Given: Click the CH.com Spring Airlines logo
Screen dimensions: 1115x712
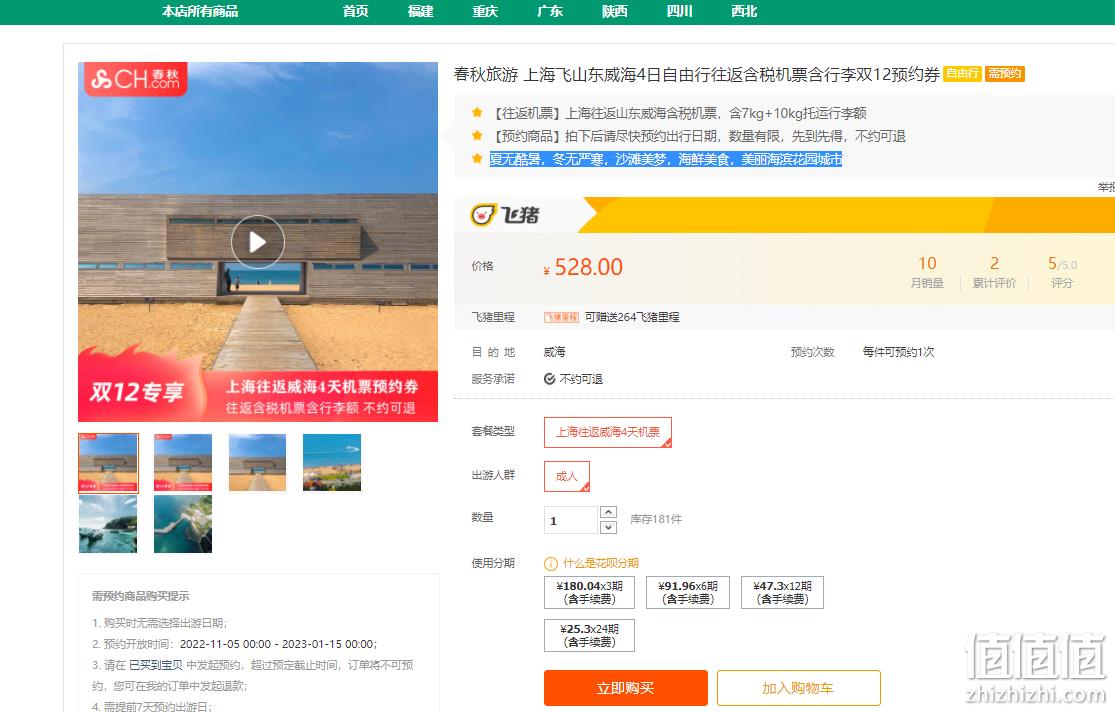Looking at the screenshot, I should tap(136, 78).
